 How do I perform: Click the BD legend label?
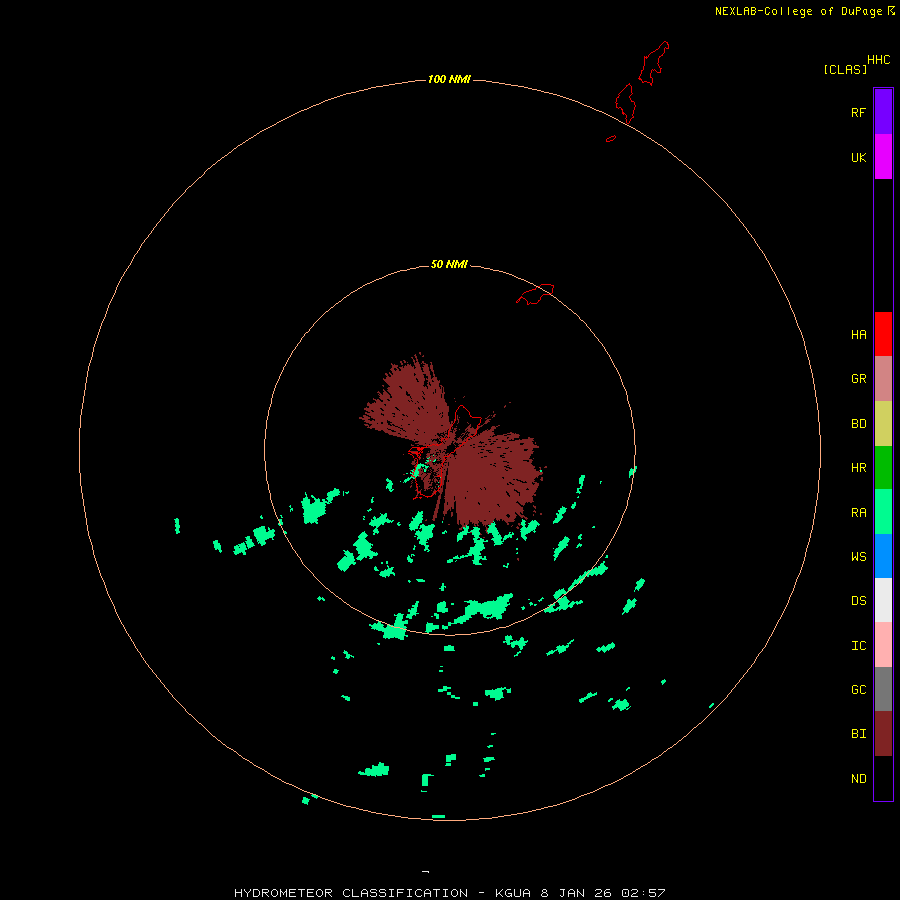point(858,424)
